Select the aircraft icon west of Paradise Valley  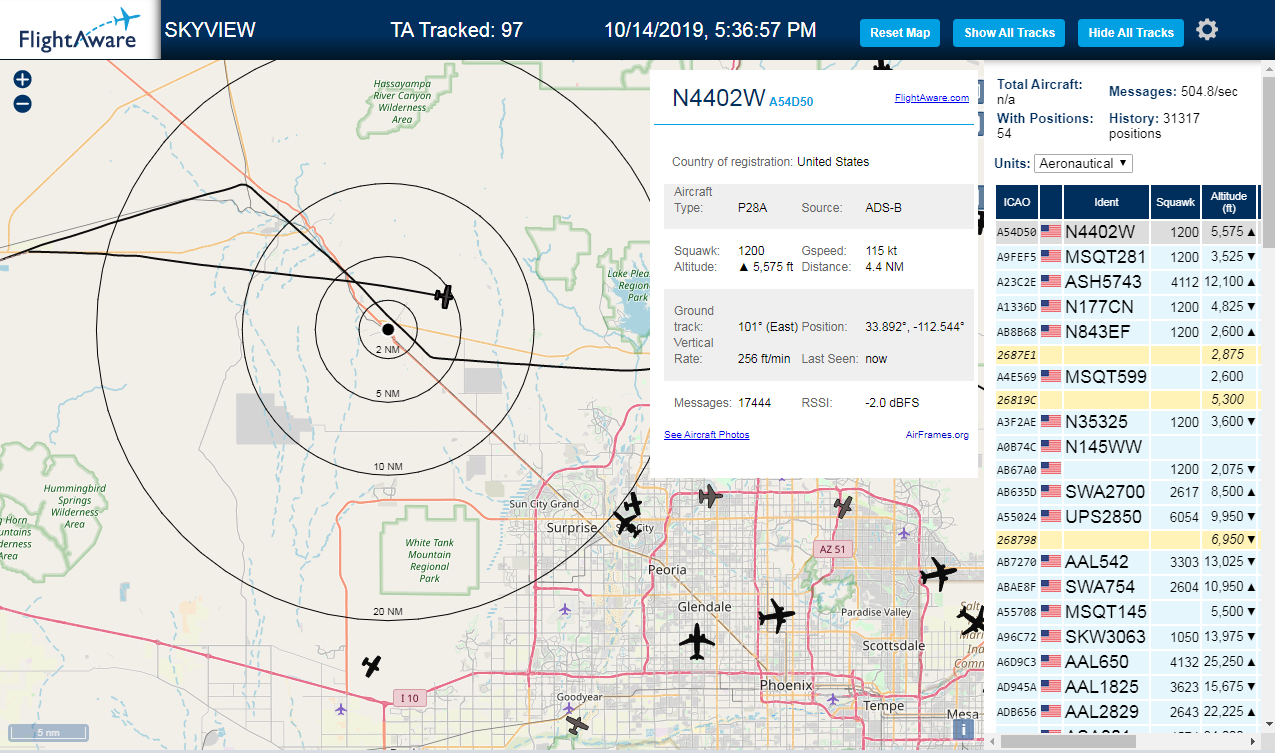(776, 616)
